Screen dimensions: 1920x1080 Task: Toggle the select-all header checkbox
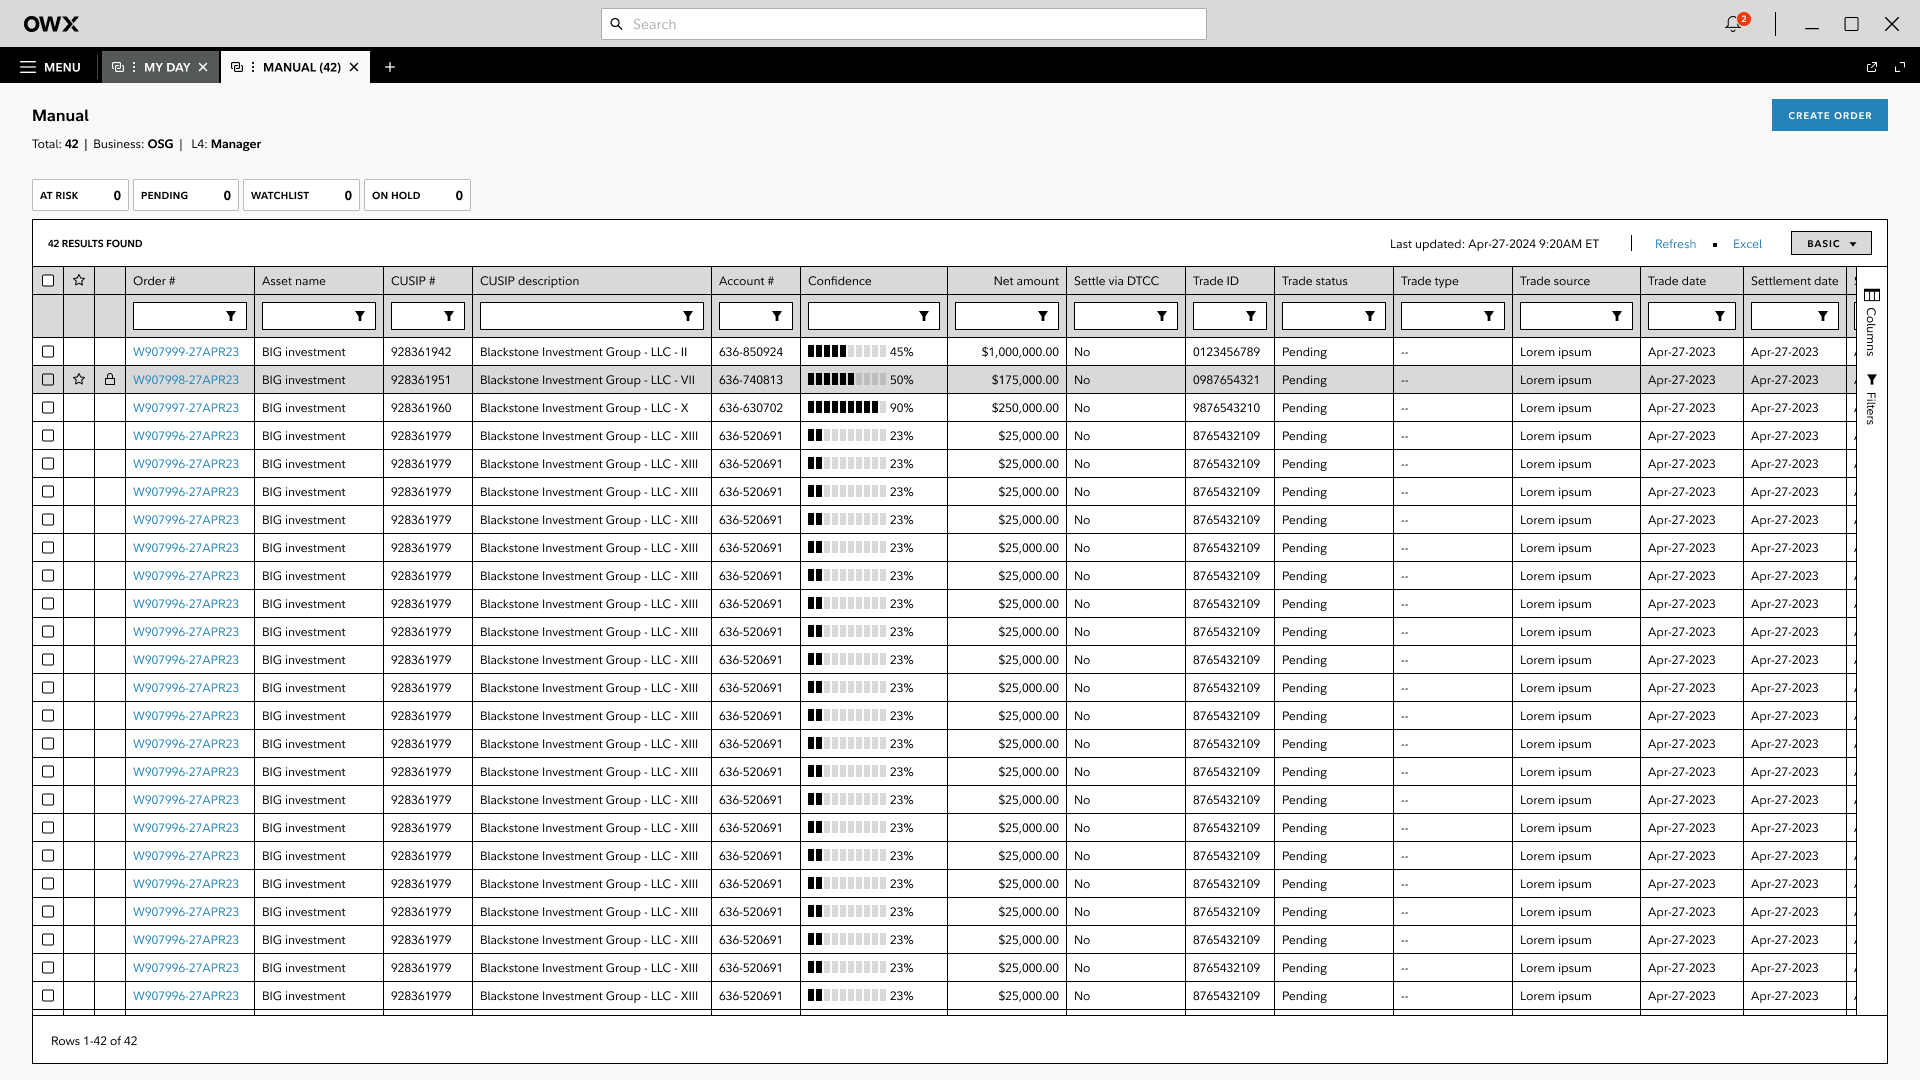pos(48,281)
